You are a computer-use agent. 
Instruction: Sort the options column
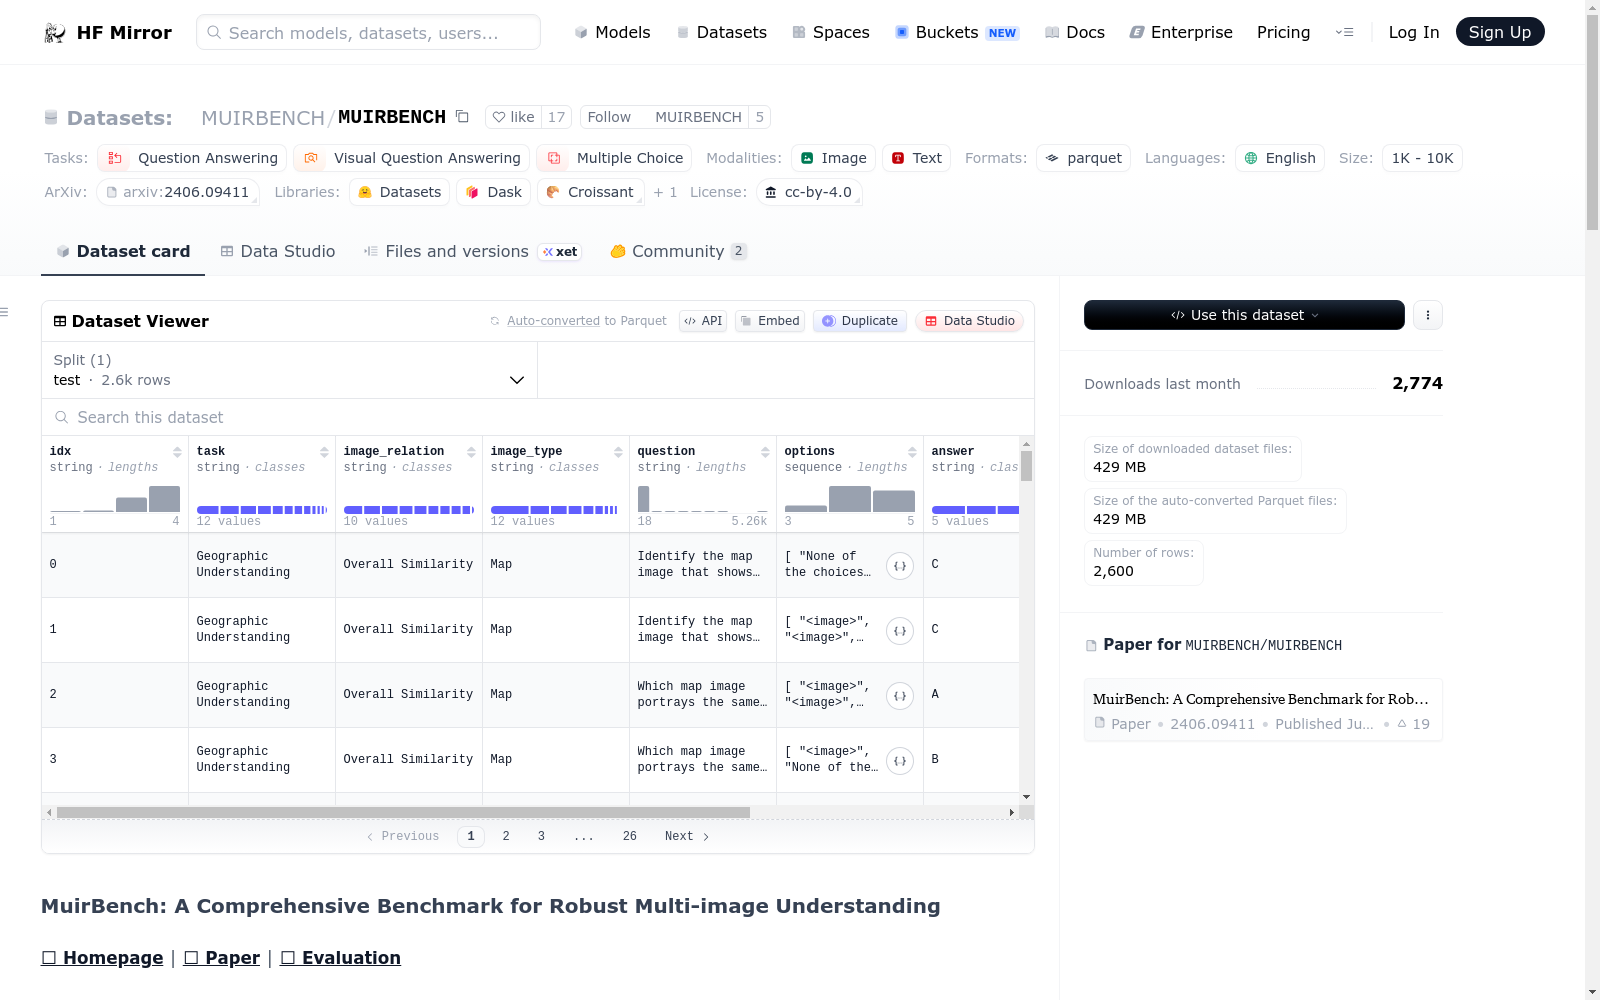point(912,452)
